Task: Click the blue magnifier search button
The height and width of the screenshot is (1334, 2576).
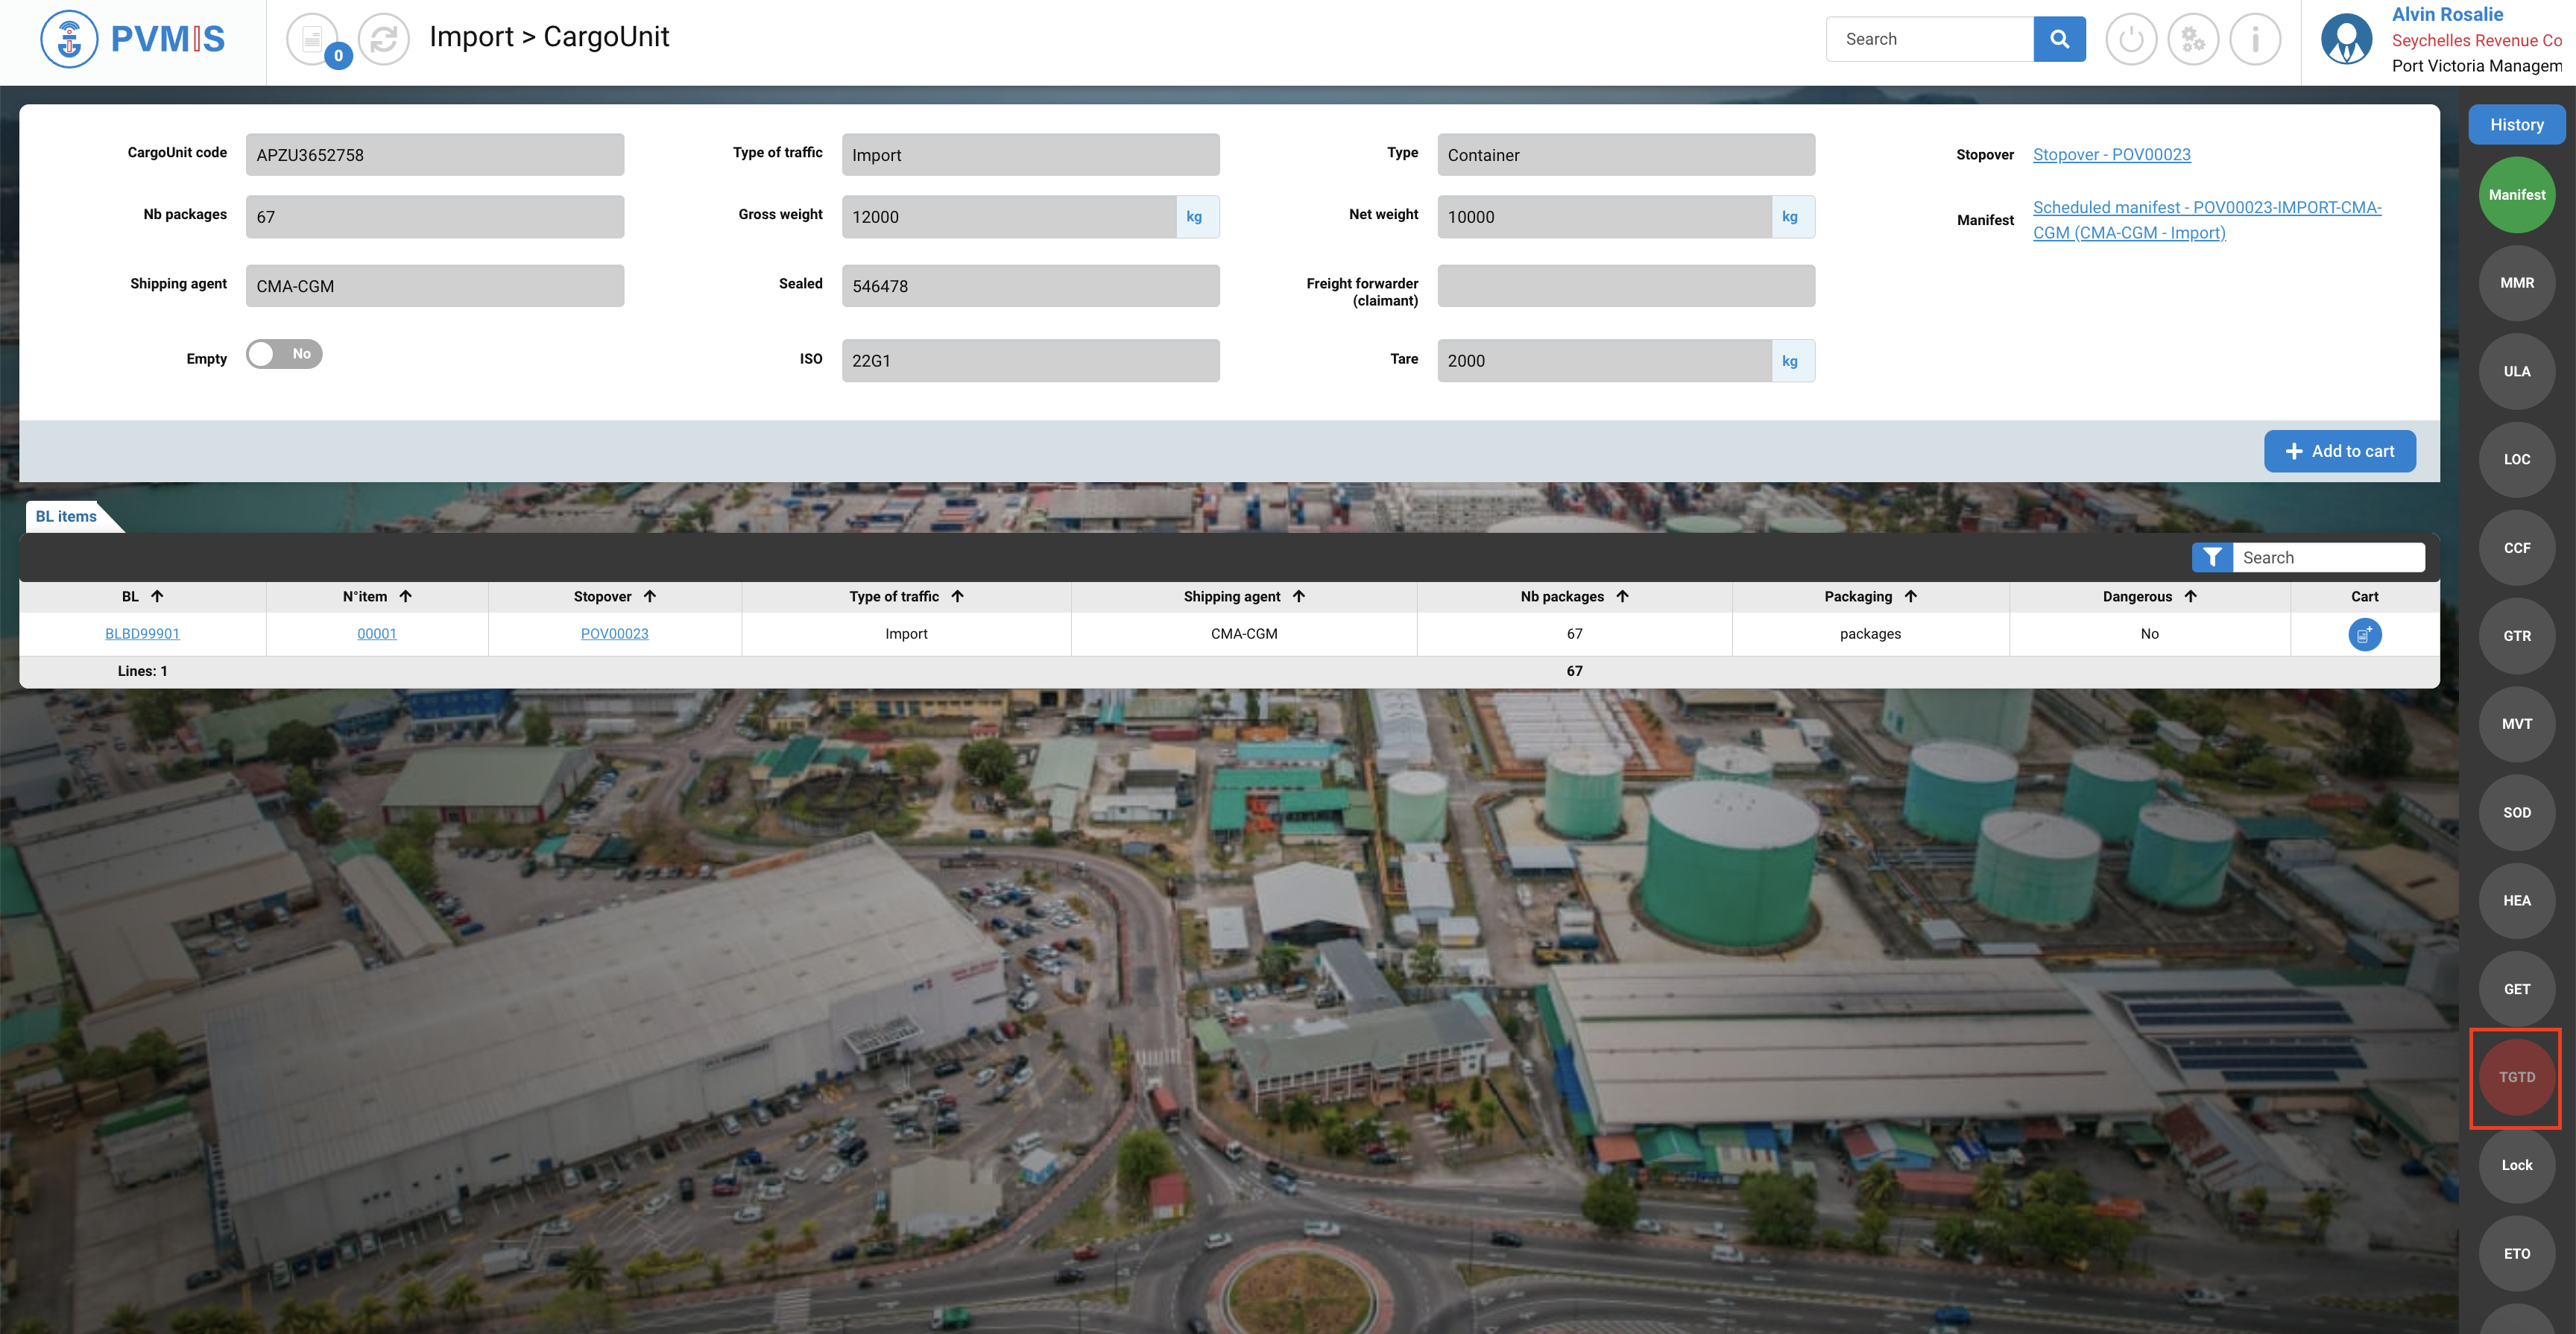Action: (2059, 39)
